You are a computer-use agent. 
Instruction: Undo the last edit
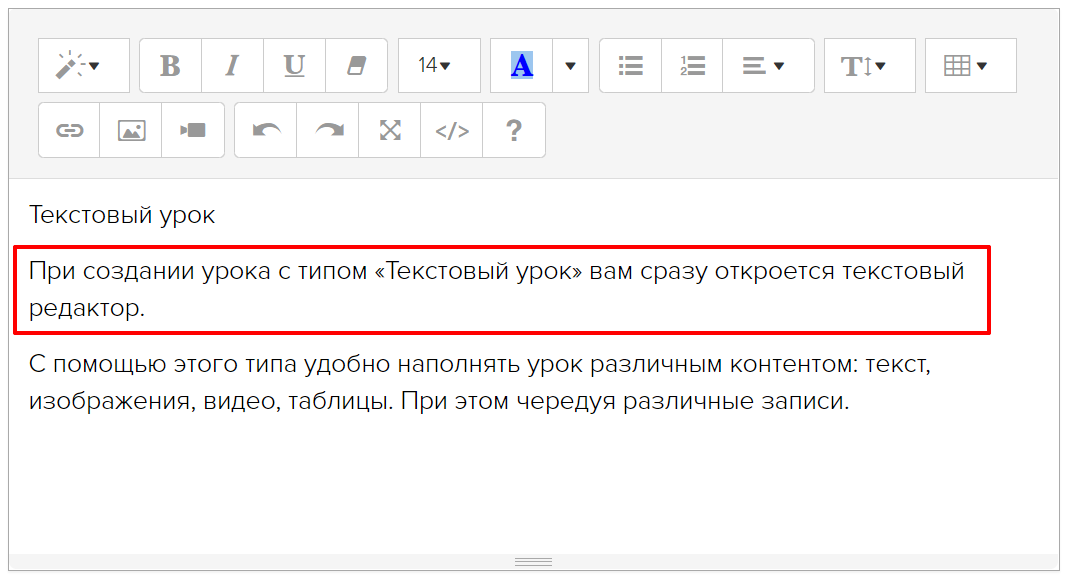[x=266, y=130]
